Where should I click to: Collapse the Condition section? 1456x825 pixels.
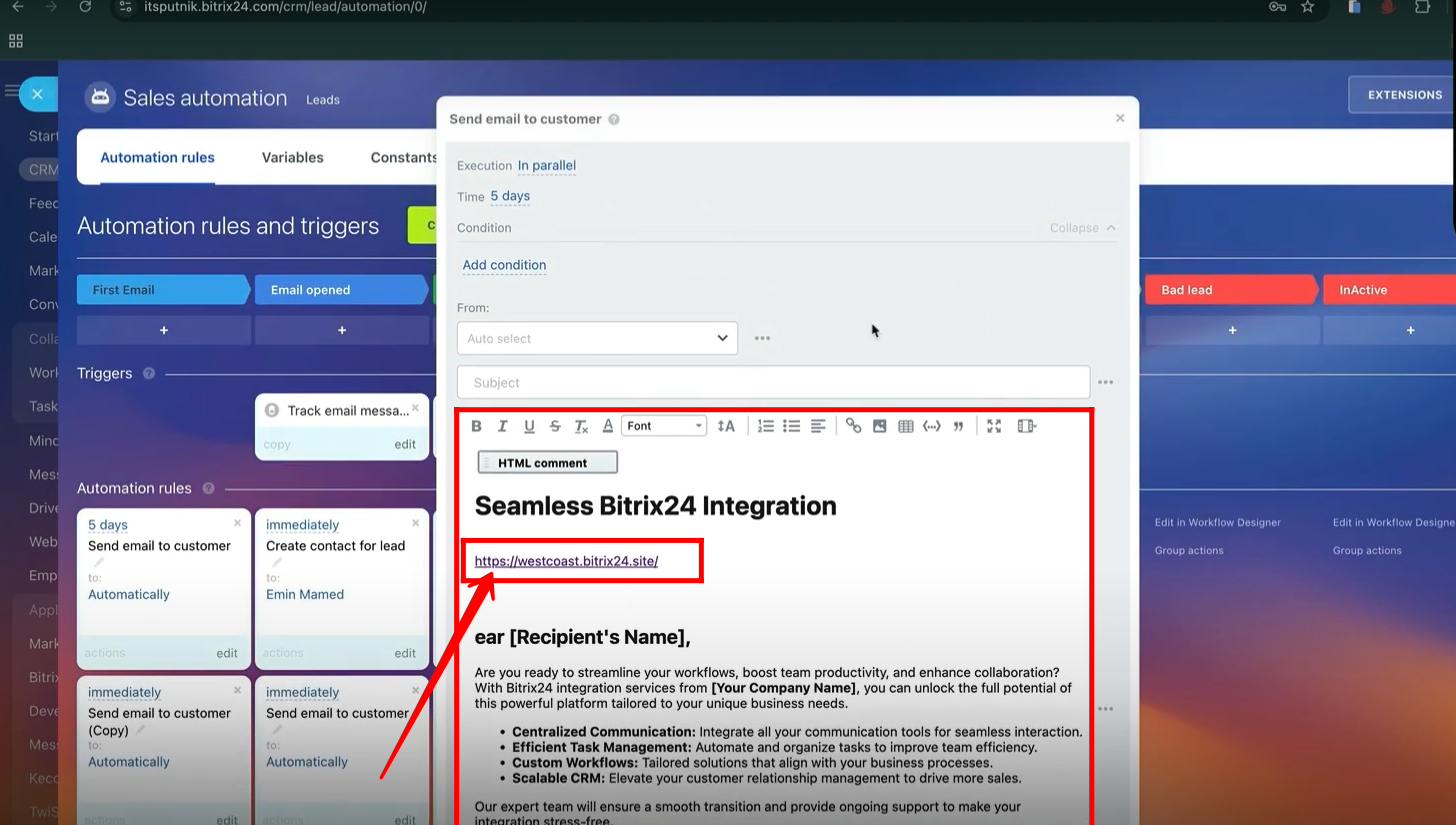tap(1083, 228)
